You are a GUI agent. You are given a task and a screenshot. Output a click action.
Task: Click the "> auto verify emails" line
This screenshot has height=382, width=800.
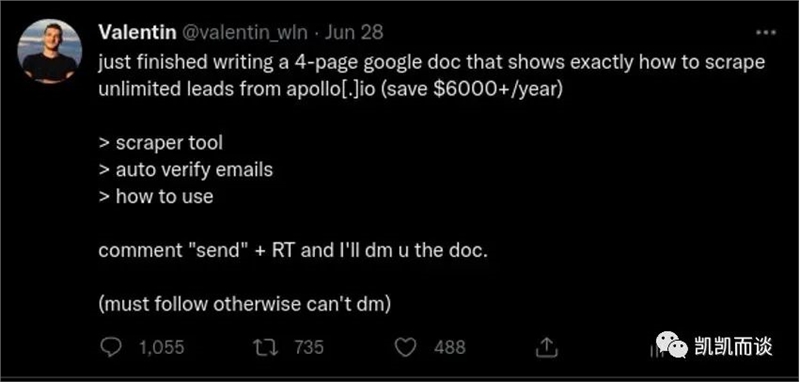click(186, 169)
